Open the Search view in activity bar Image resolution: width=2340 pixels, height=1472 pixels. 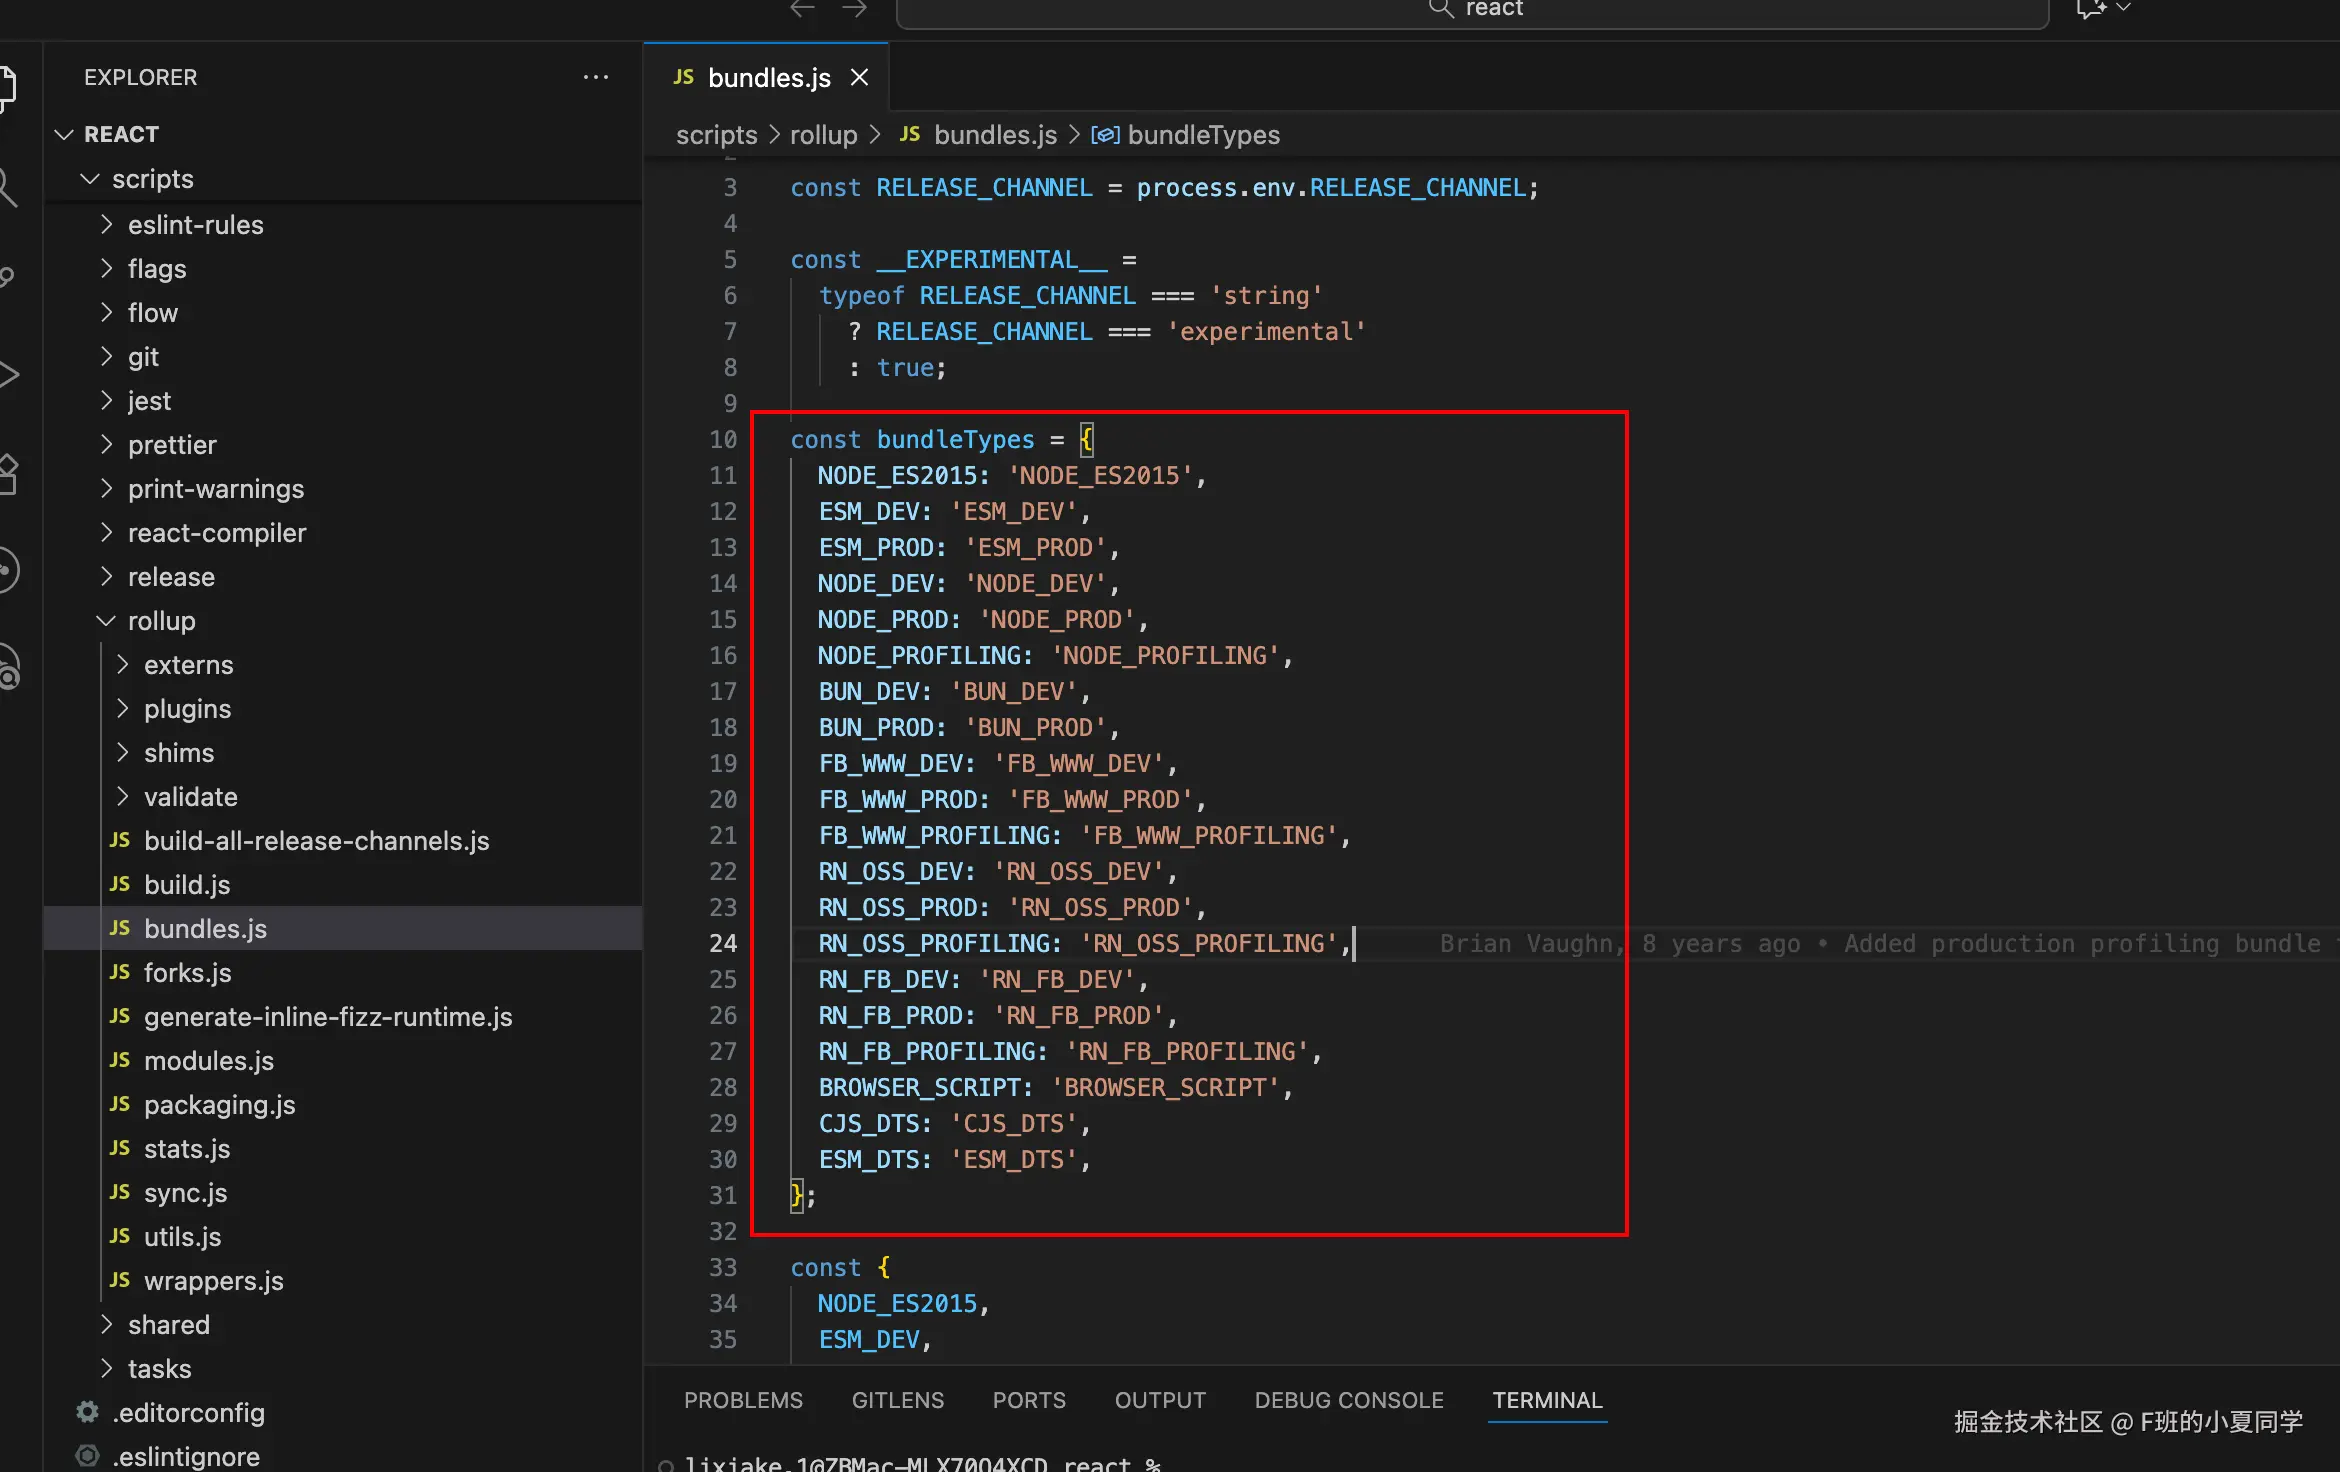8,186
